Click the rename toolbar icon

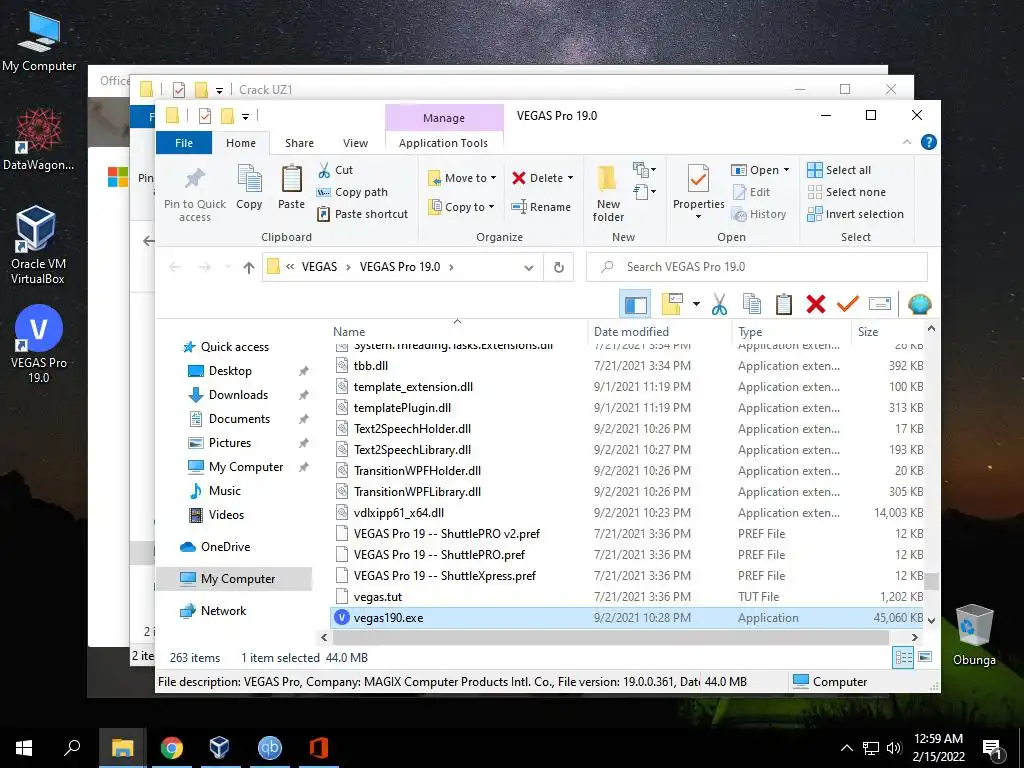880,304
